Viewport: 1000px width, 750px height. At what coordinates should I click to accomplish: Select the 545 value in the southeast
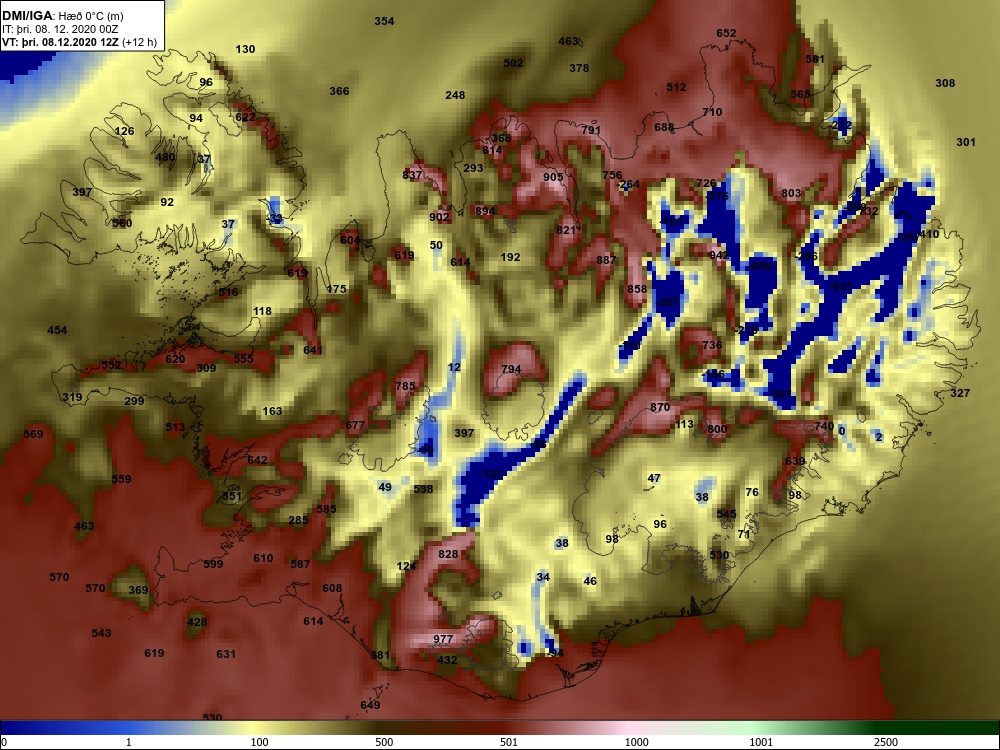click(x=726, y=513)
